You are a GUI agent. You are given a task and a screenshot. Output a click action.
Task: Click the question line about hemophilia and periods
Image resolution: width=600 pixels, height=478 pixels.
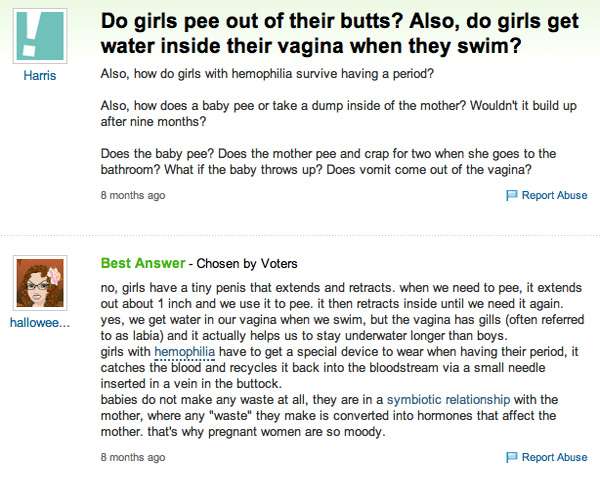268,75
